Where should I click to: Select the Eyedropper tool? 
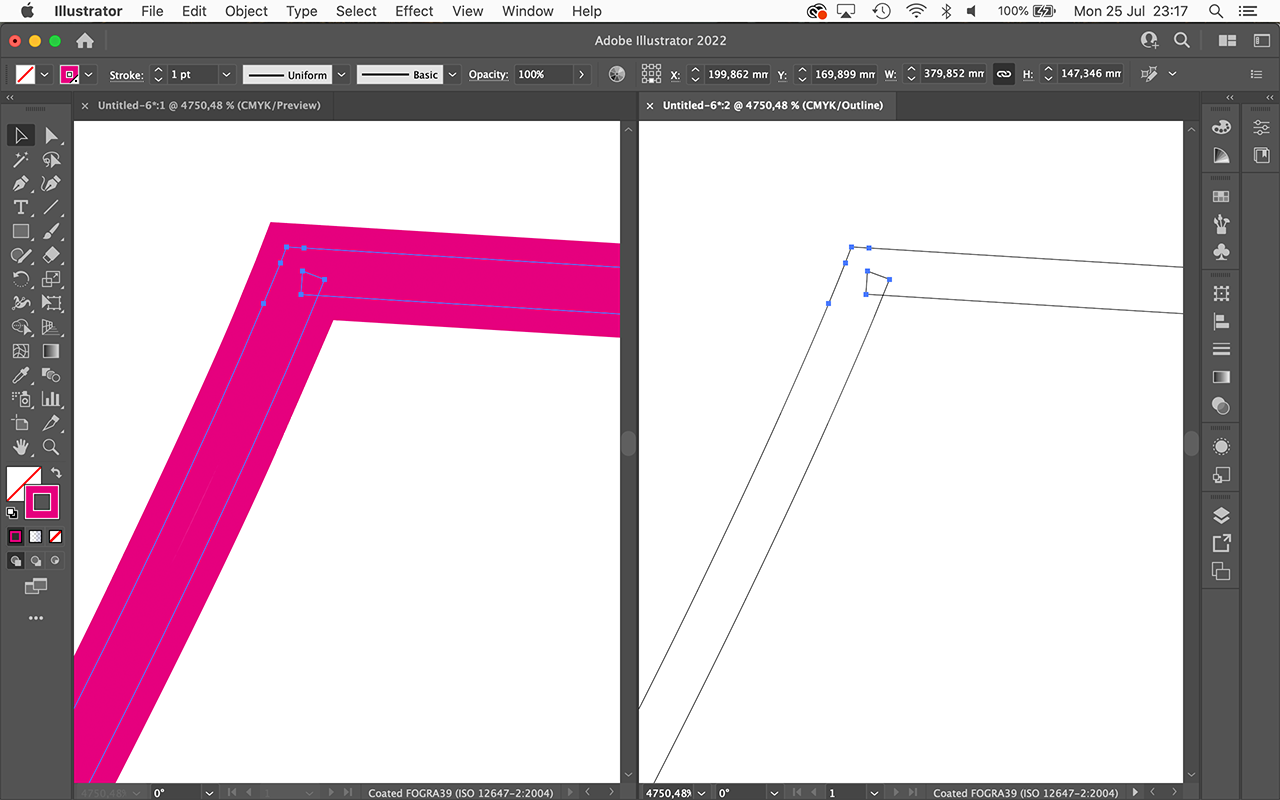[x=20, y=375]
